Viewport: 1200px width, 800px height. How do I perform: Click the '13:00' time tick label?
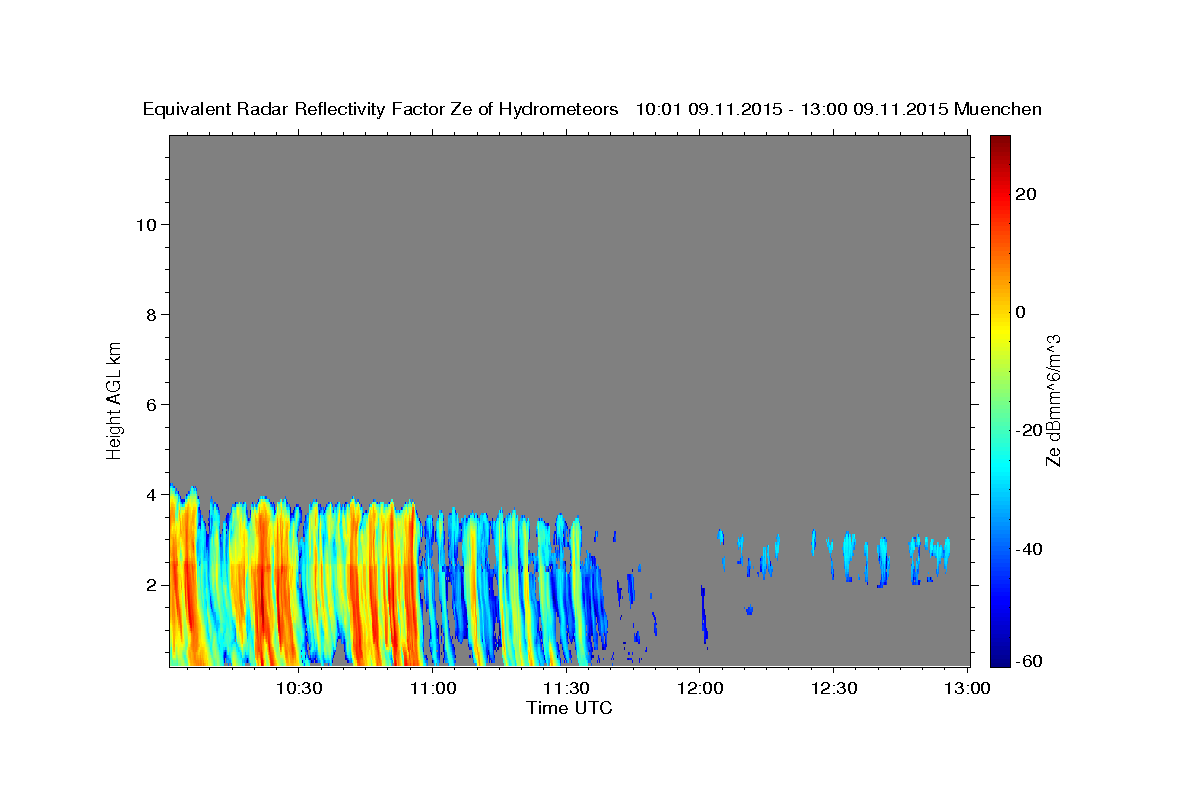(x=968, y=688)
